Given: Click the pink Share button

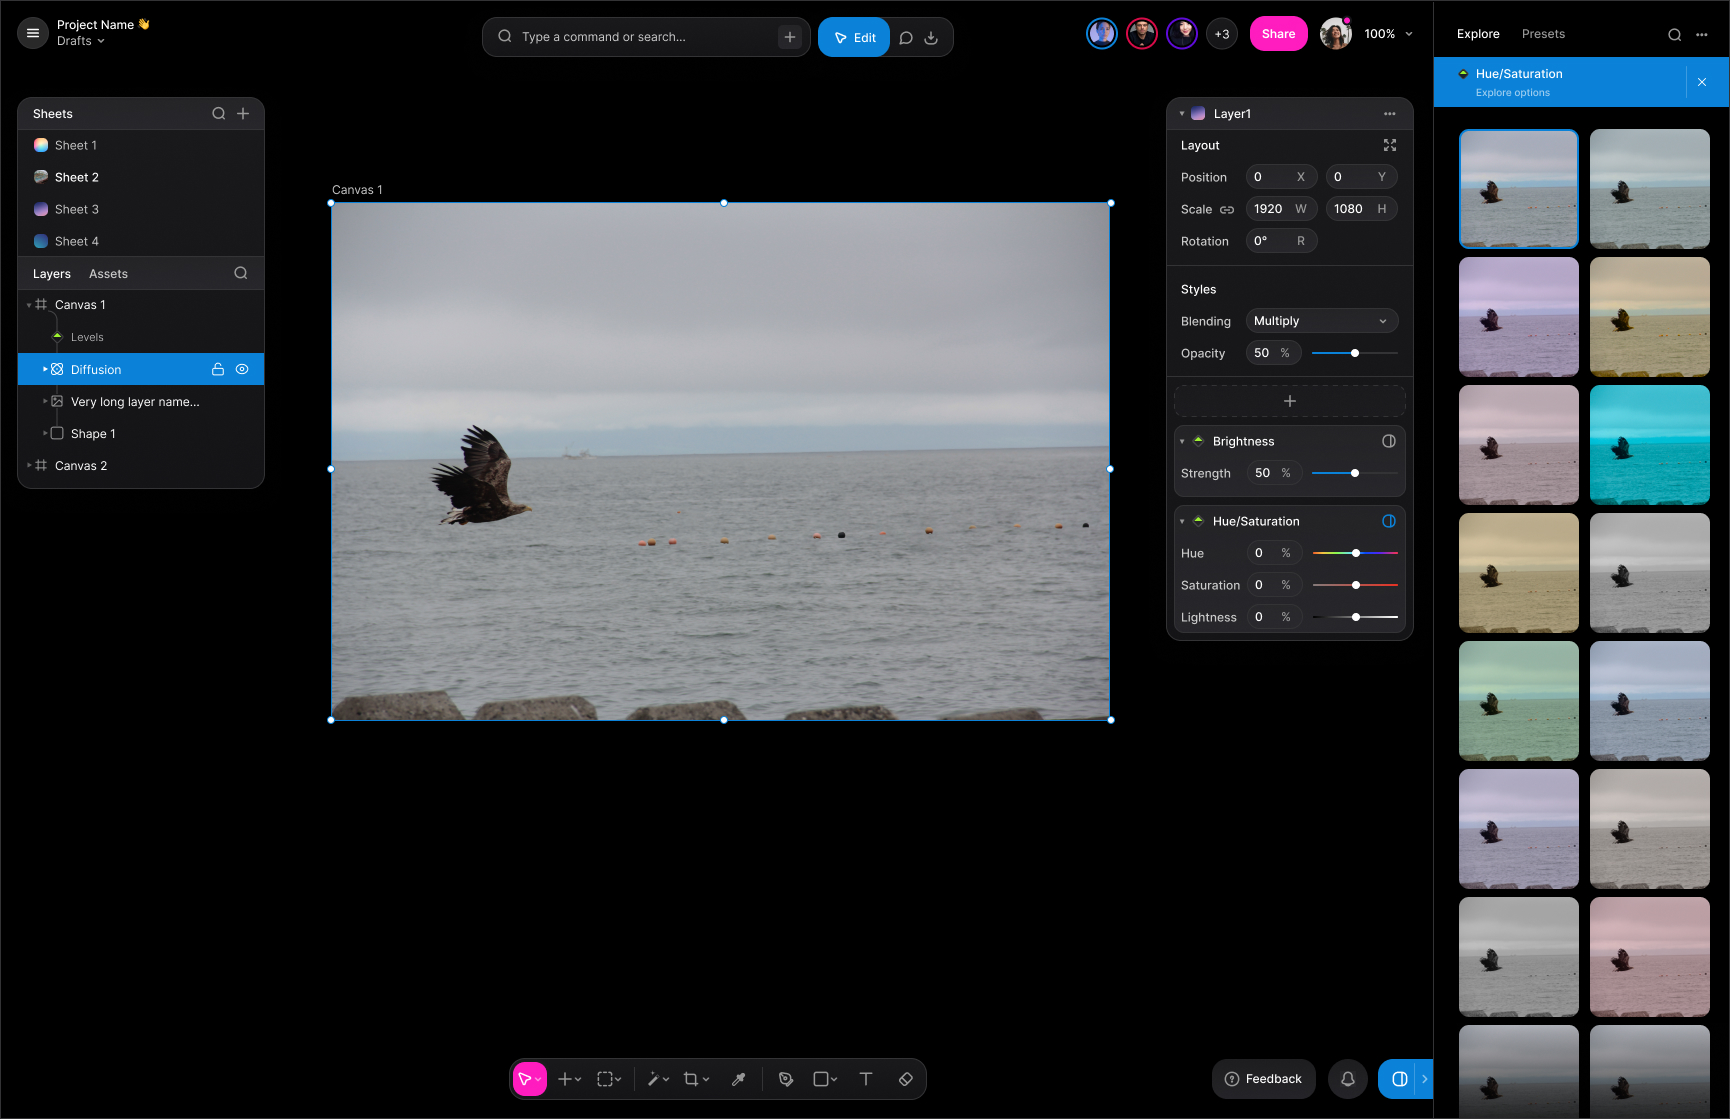Looking at the screenshot, I should click(x=1278, y=34).
